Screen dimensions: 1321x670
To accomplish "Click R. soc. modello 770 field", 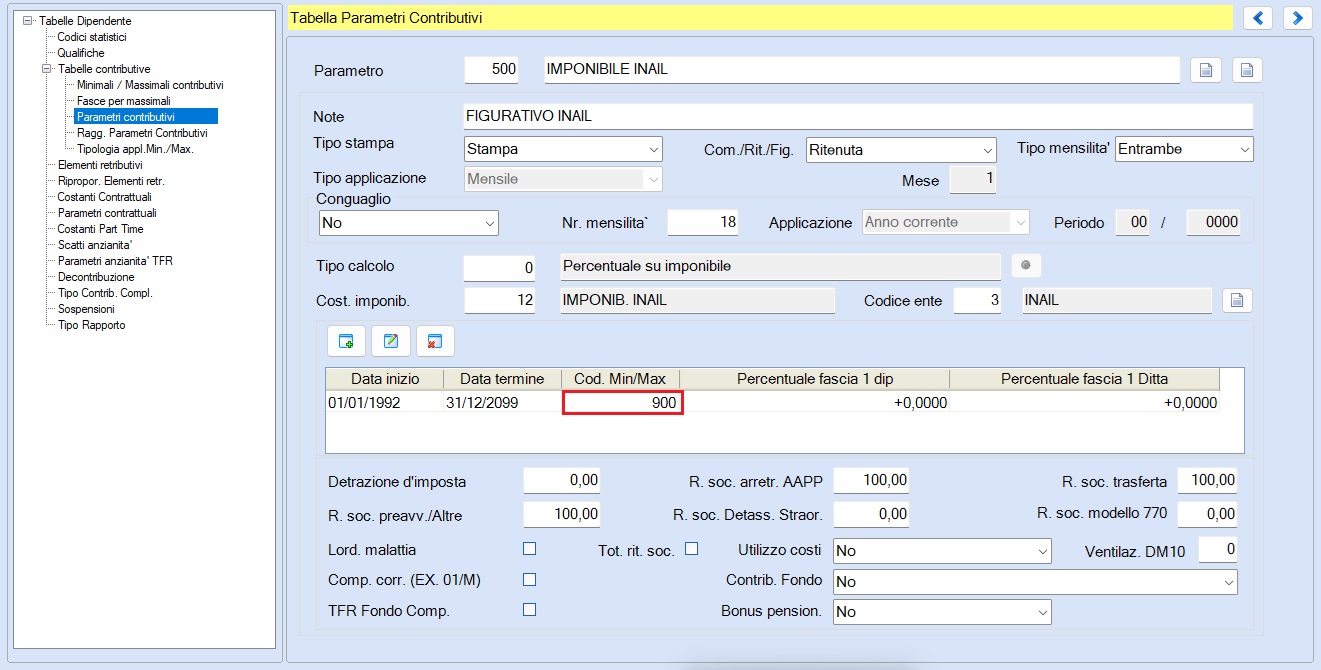I will [1208, 515].
